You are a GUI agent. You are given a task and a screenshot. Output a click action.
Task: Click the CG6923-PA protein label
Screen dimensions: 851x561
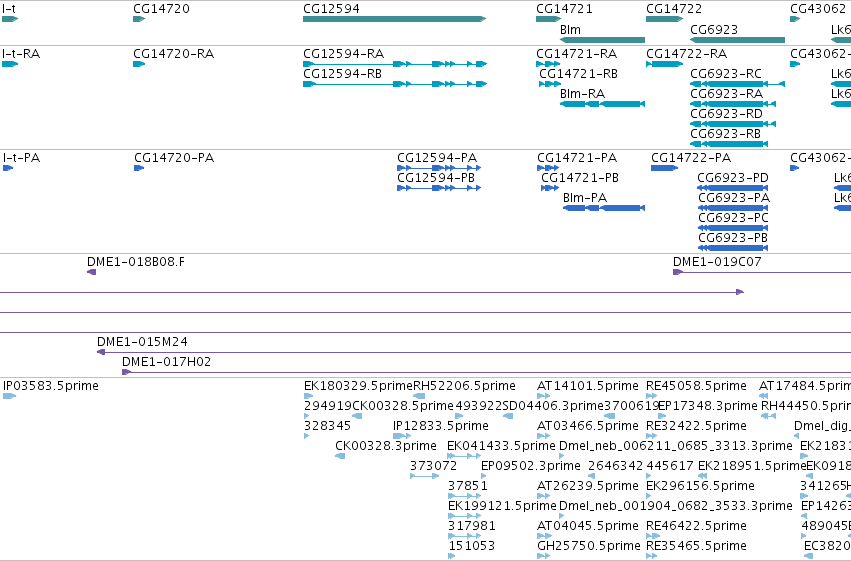pyautogui.click(x=734, y=198)
